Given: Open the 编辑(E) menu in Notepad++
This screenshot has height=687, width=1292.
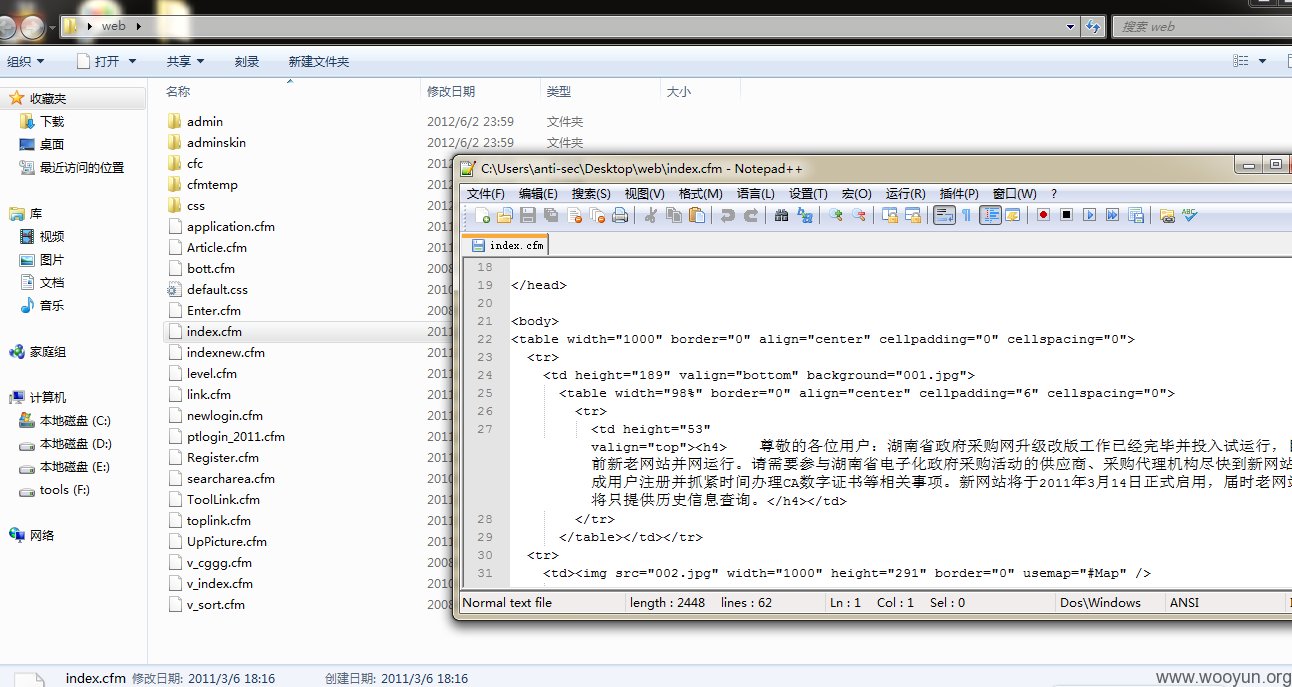Looking at the screenshot, I should [x=538, y=194].
